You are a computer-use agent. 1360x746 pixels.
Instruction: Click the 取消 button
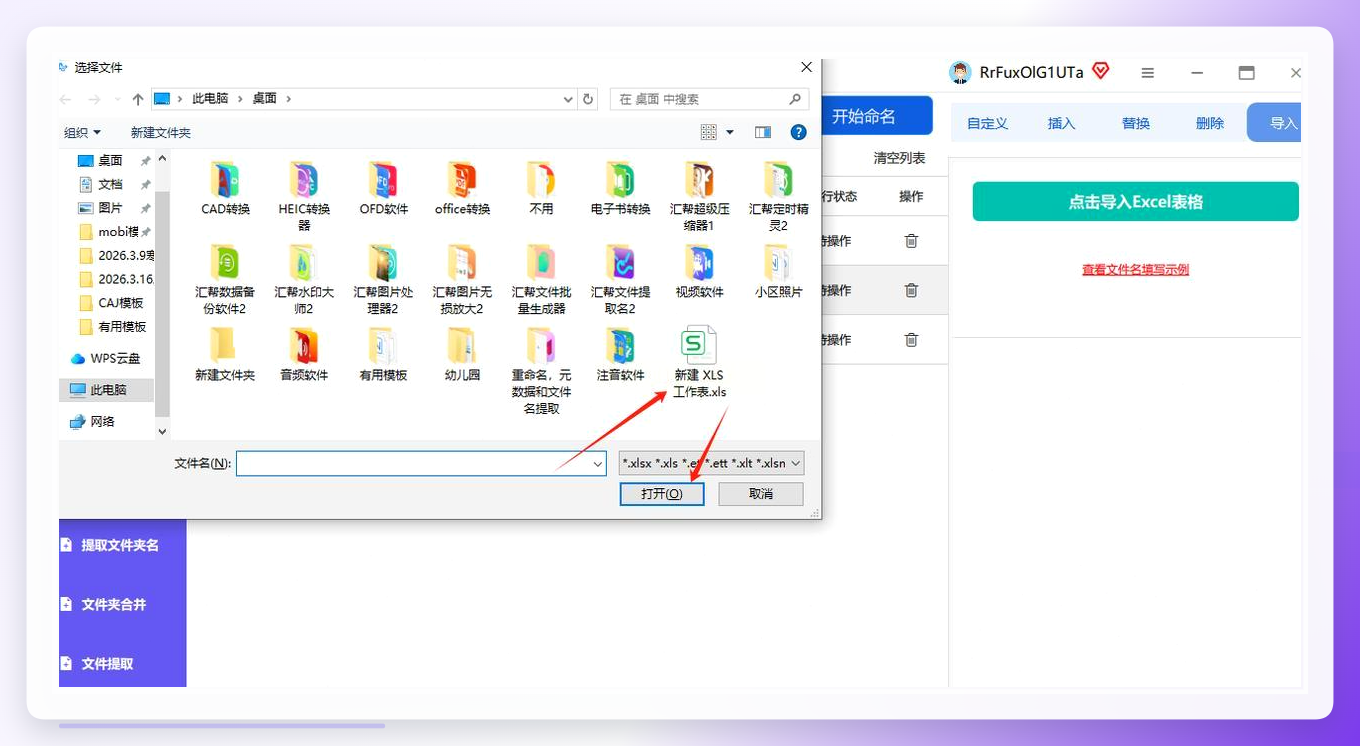coord(761,494)
